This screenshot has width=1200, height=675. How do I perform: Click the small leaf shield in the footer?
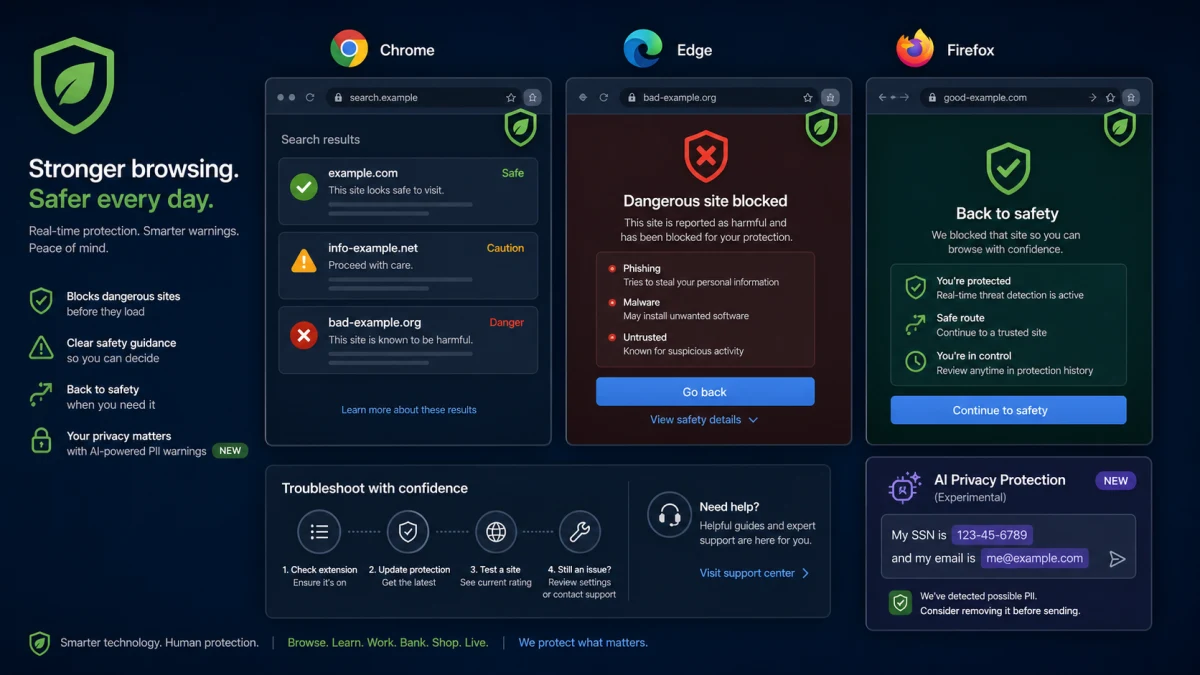point(39,643)
